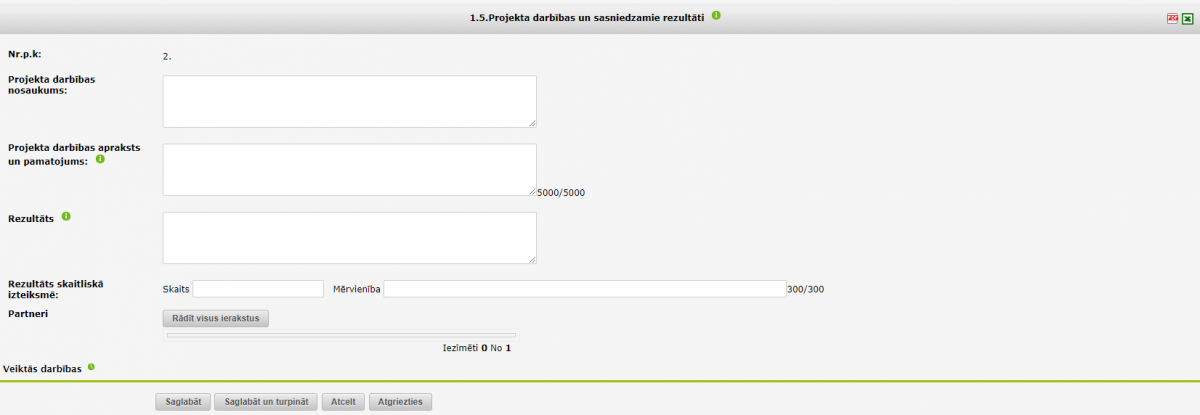Focus the 'Mērvienība' input field
Screen dimensions: 1200x415
tap(585, 289)
